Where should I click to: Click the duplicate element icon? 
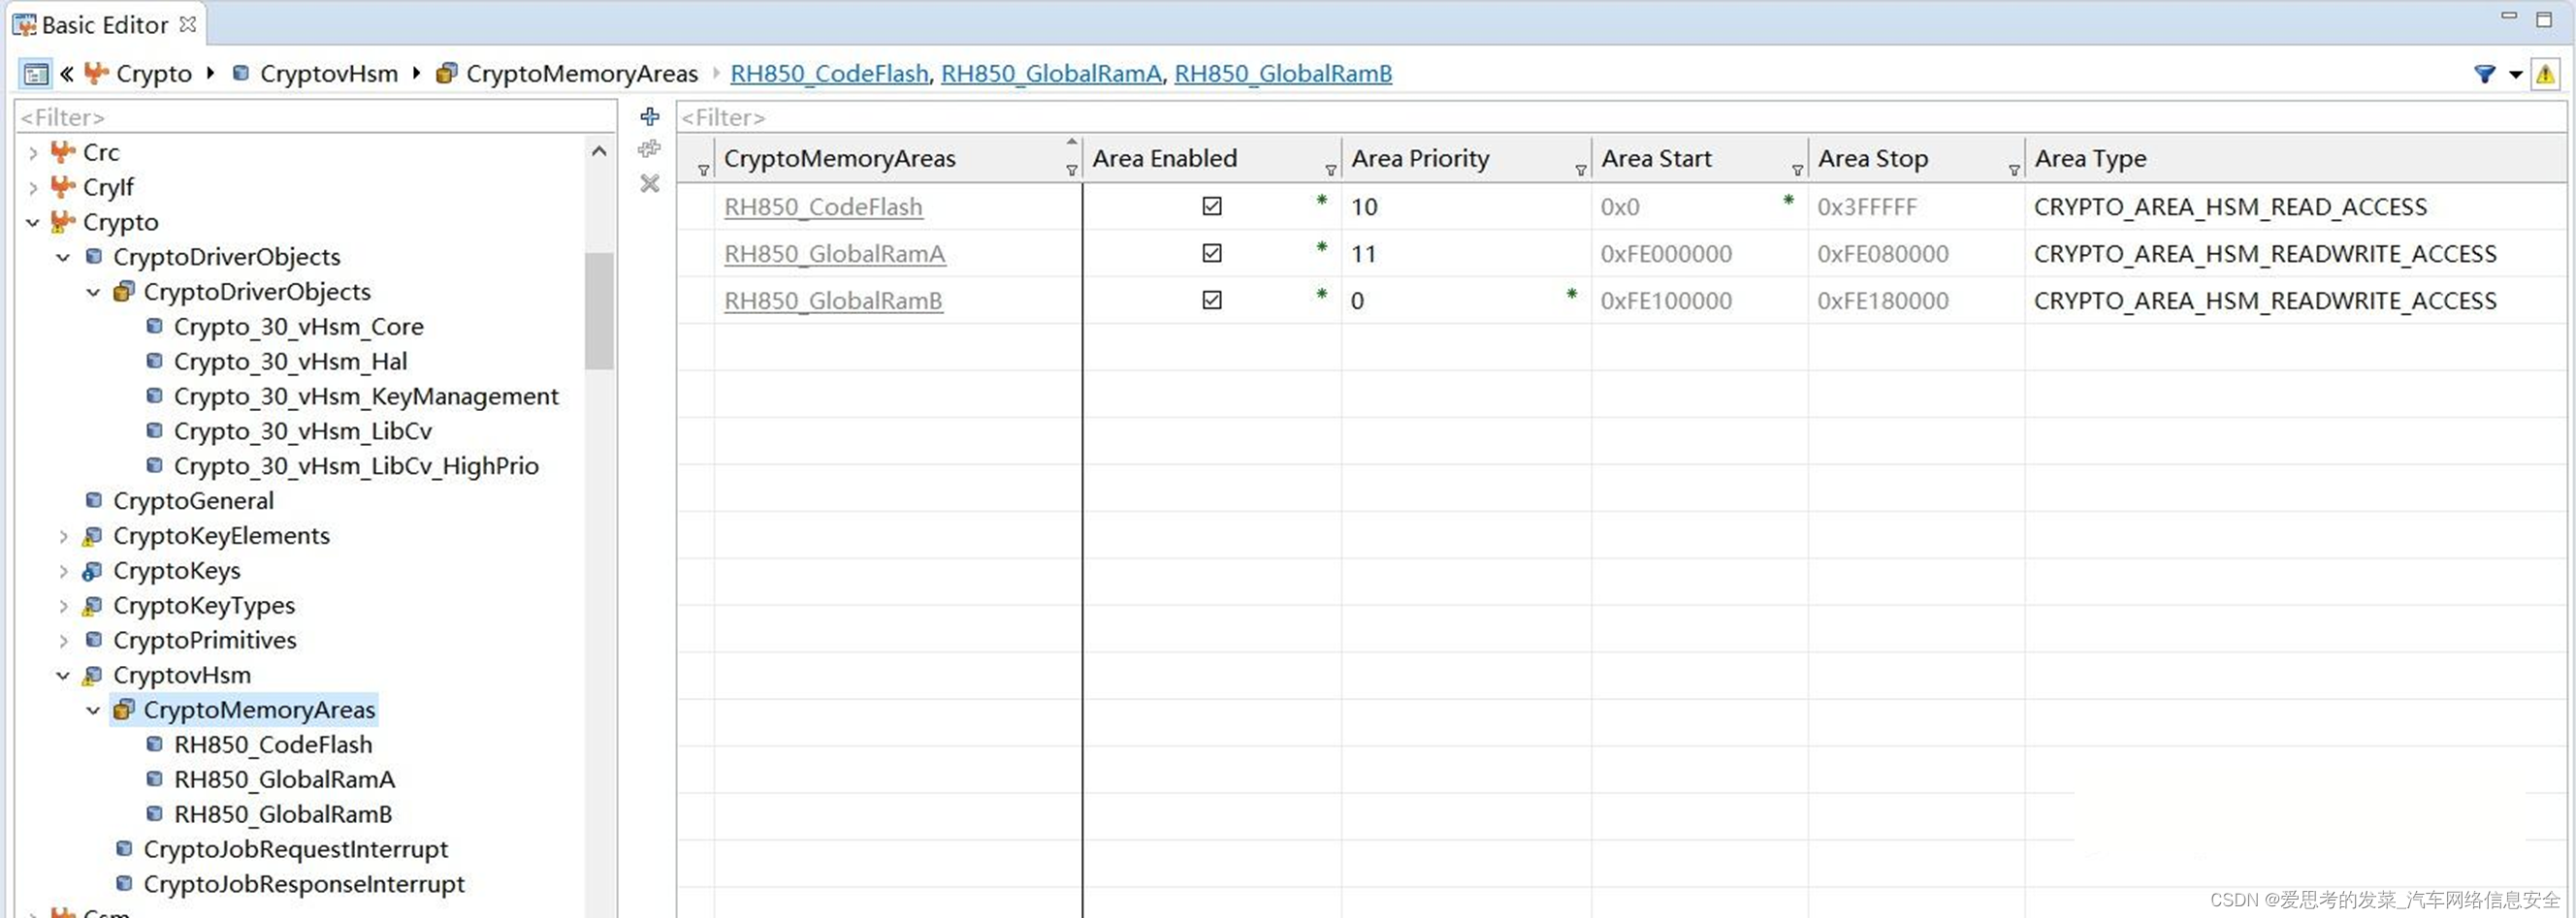pyautogui.click(x=650, y=149)
